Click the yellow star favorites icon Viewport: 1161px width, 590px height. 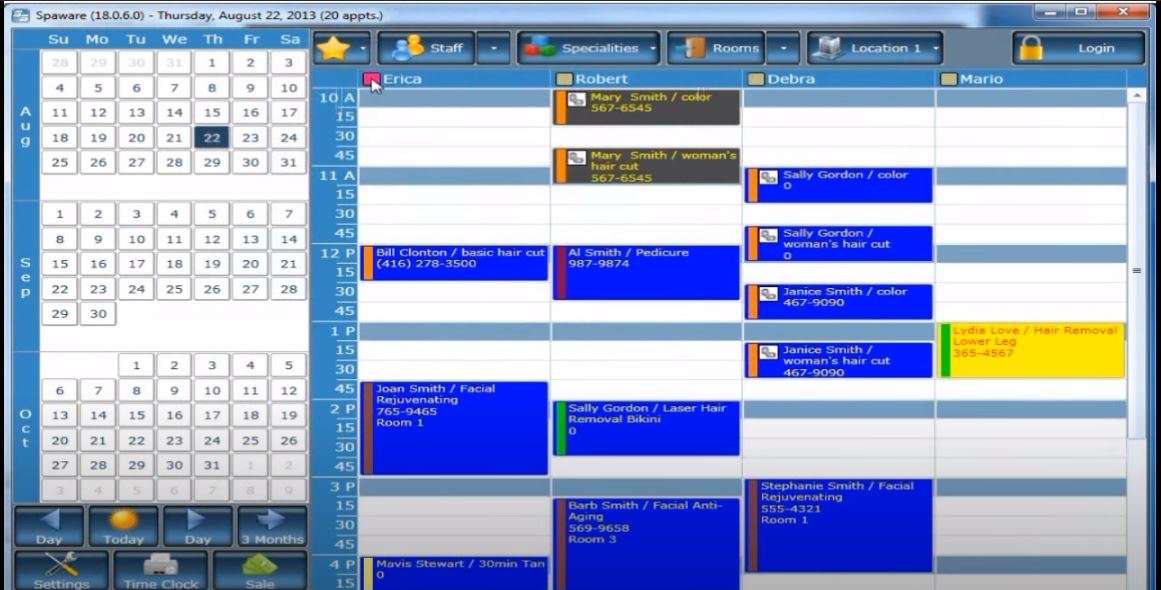(x=333, y=48)
